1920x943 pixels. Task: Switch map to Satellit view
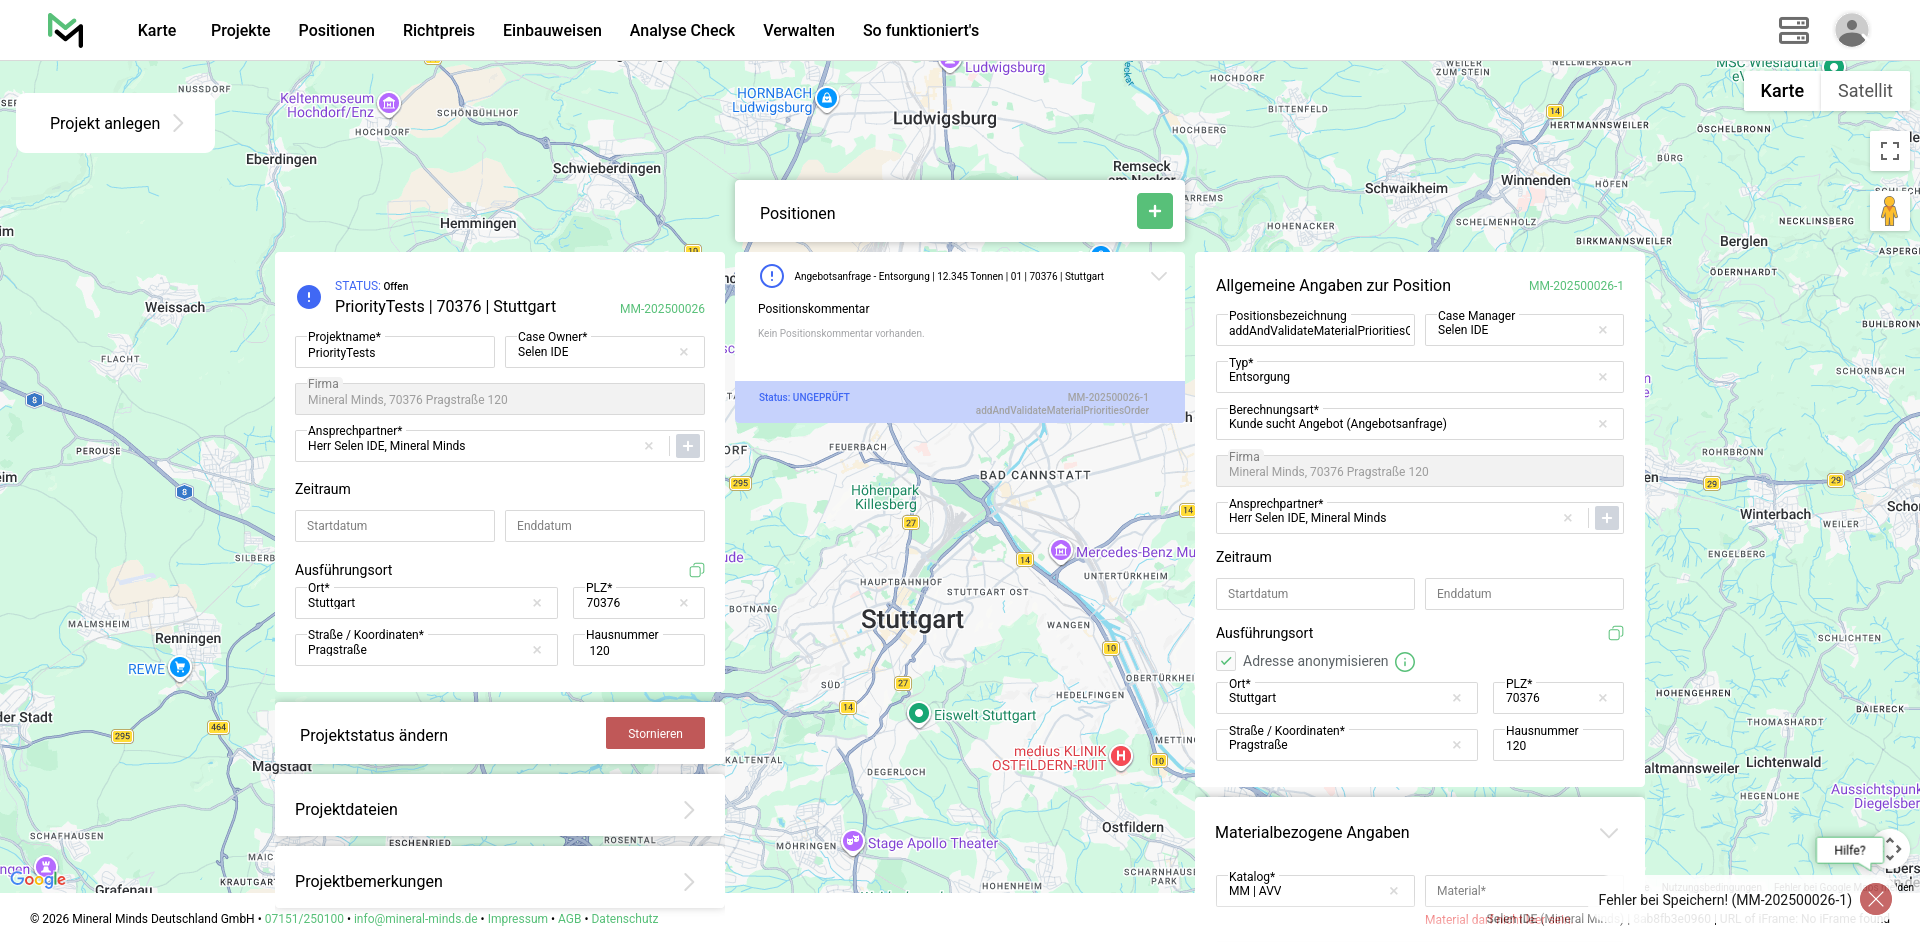click(1864, 91)
